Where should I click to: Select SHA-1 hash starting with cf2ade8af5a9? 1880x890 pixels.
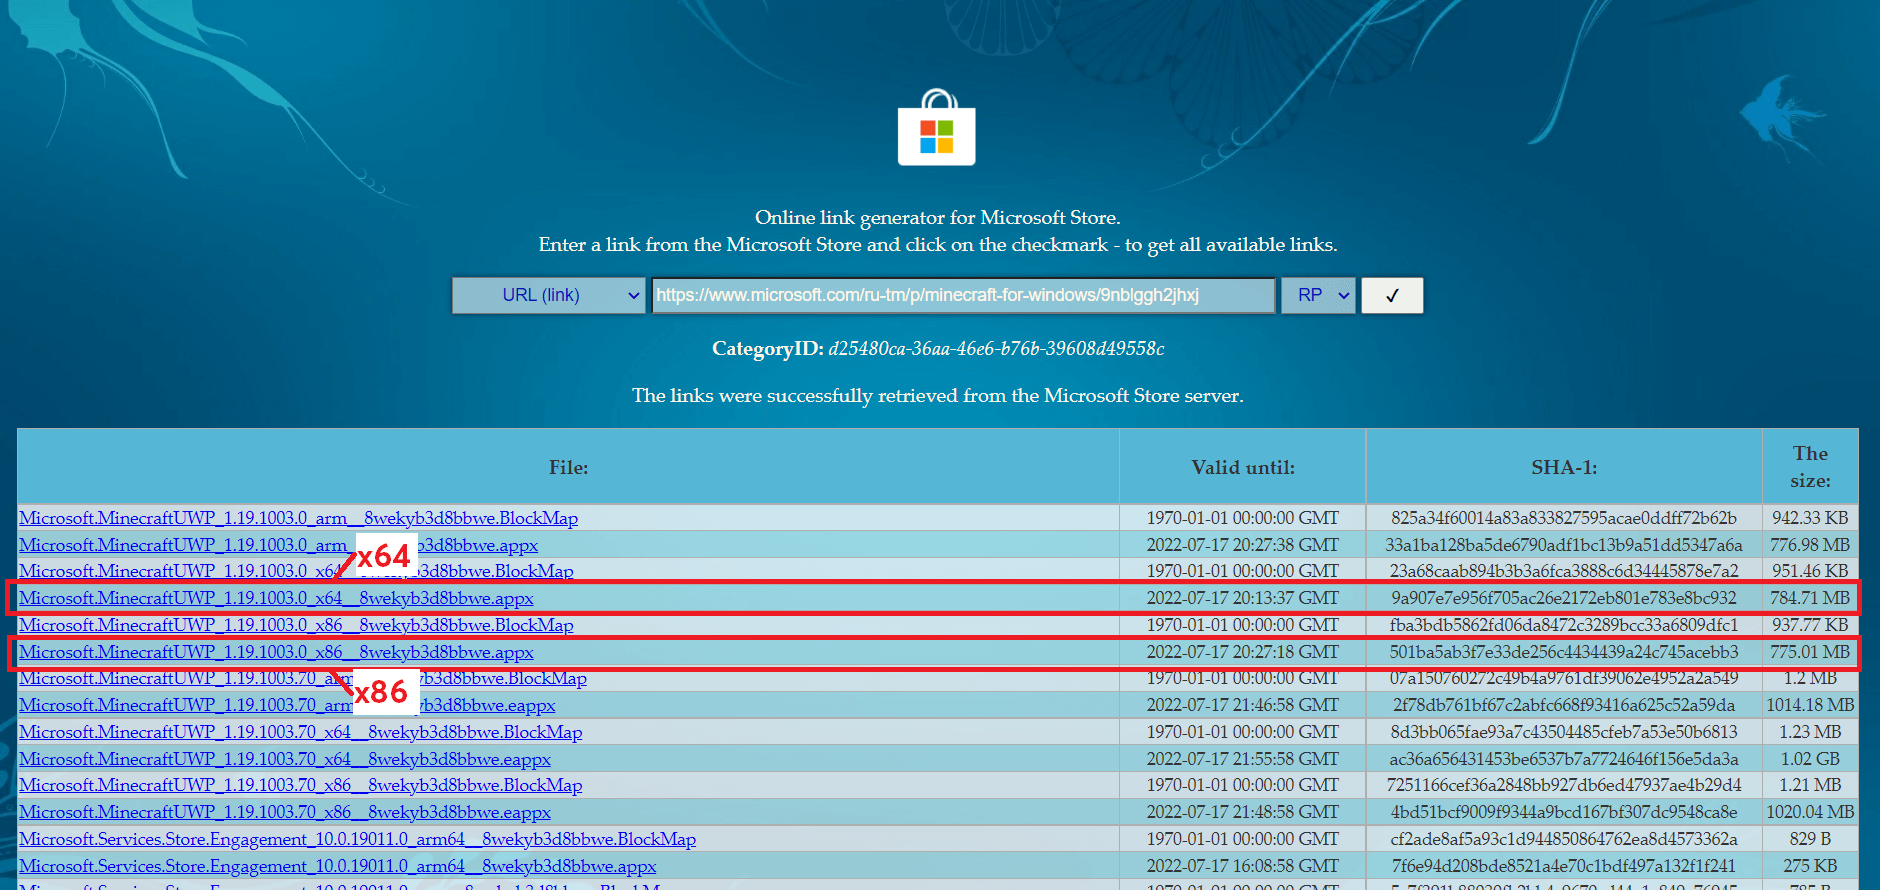tap(1564, 839)
